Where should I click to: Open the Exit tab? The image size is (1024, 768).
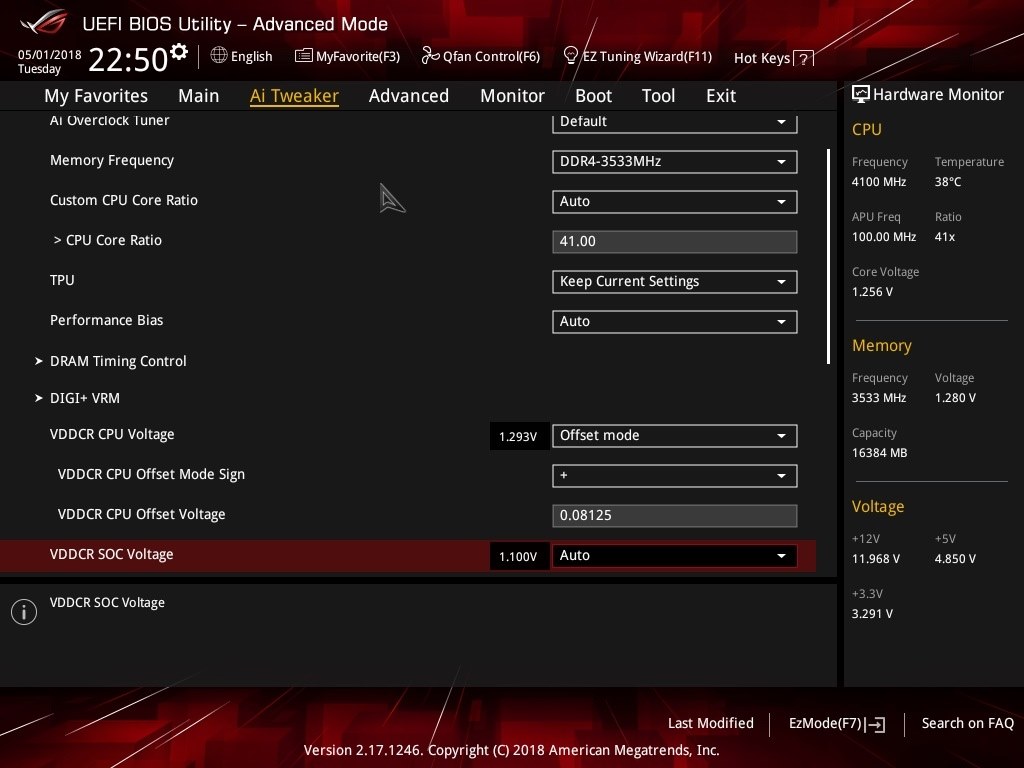coord(721,96)
